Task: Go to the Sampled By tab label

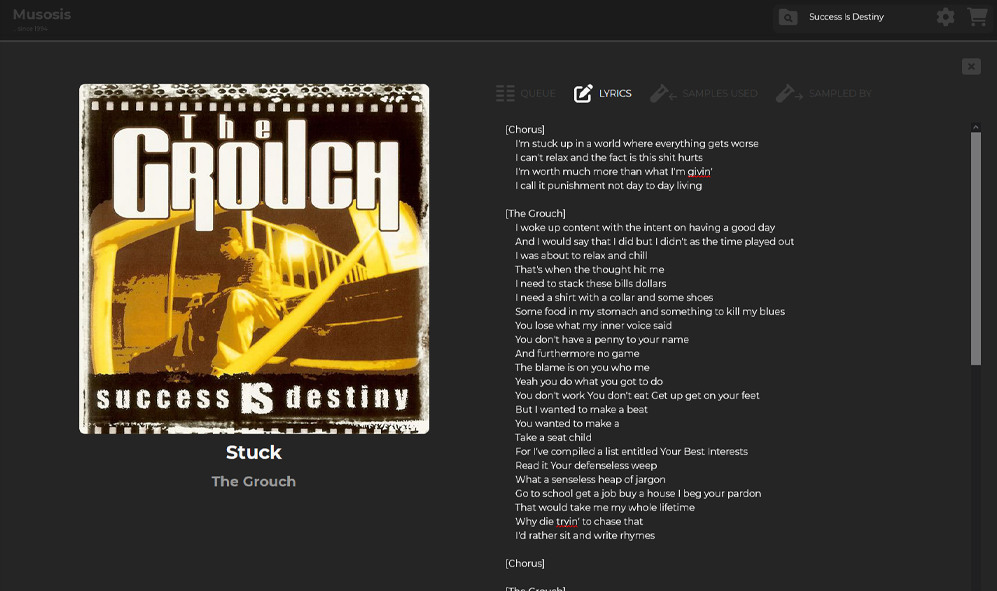Action: pos(840,94)
